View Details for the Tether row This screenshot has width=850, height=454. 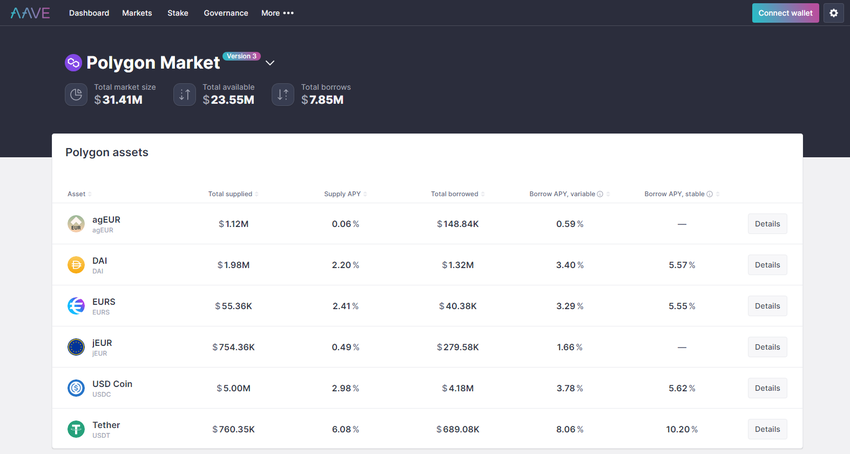point(767,429)
